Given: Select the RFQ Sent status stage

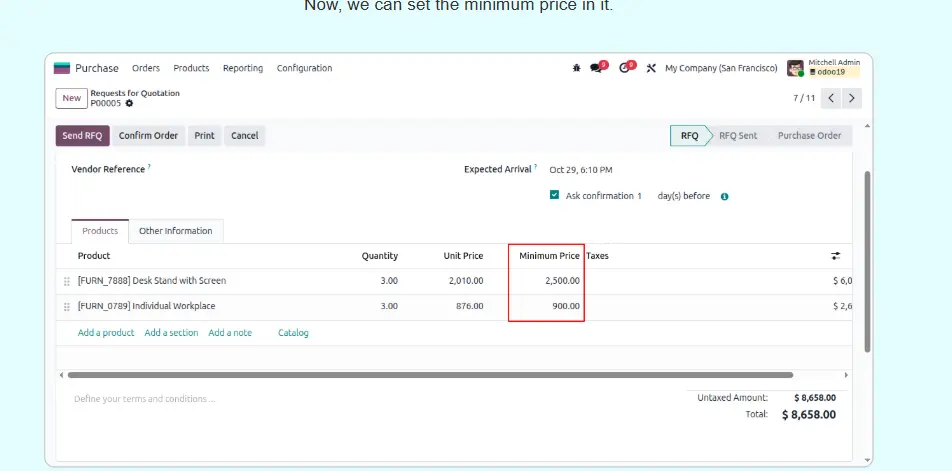Looking at the screenshot, I should 737,136.
